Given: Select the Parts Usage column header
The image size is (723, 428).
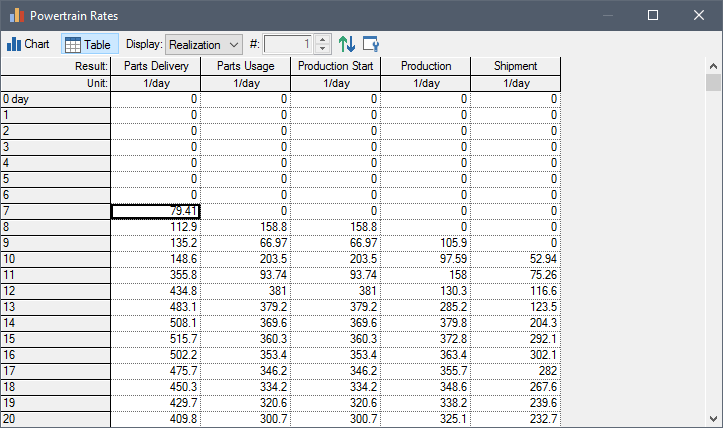Looking at the screenshot, I should tap(245, 66).
